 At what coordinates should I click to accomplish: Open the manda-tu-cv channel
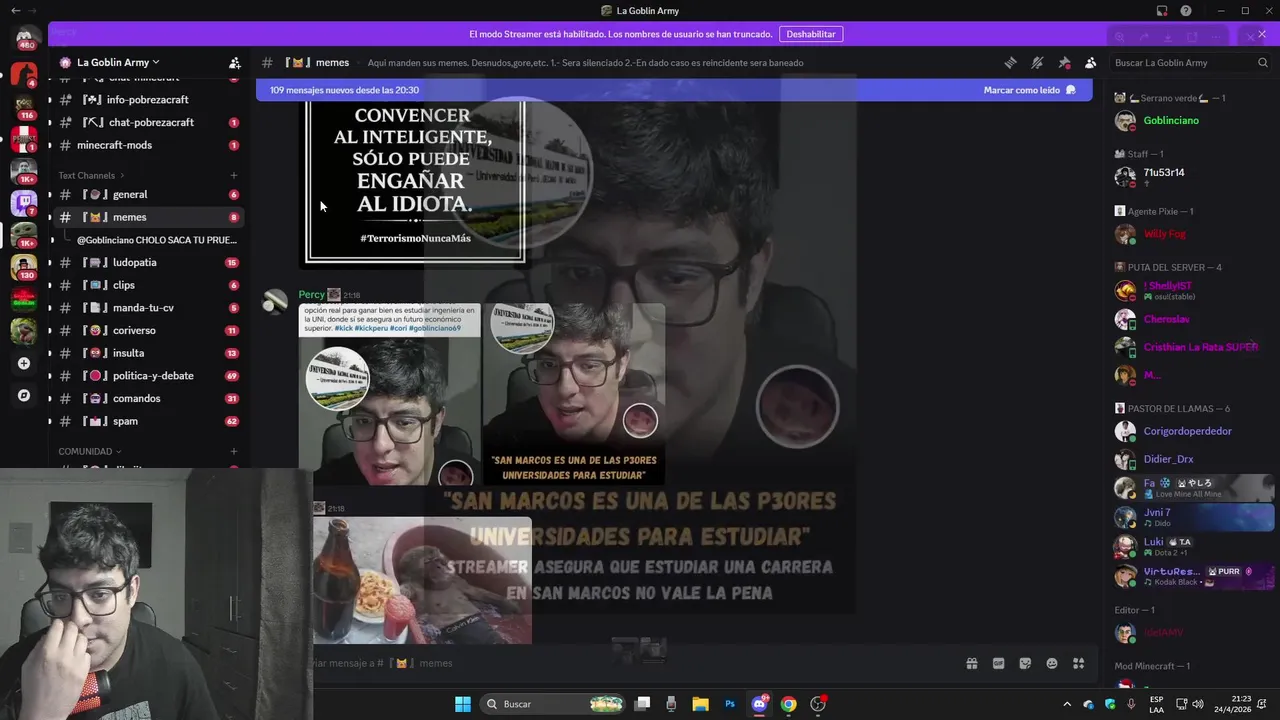[148, 308]
